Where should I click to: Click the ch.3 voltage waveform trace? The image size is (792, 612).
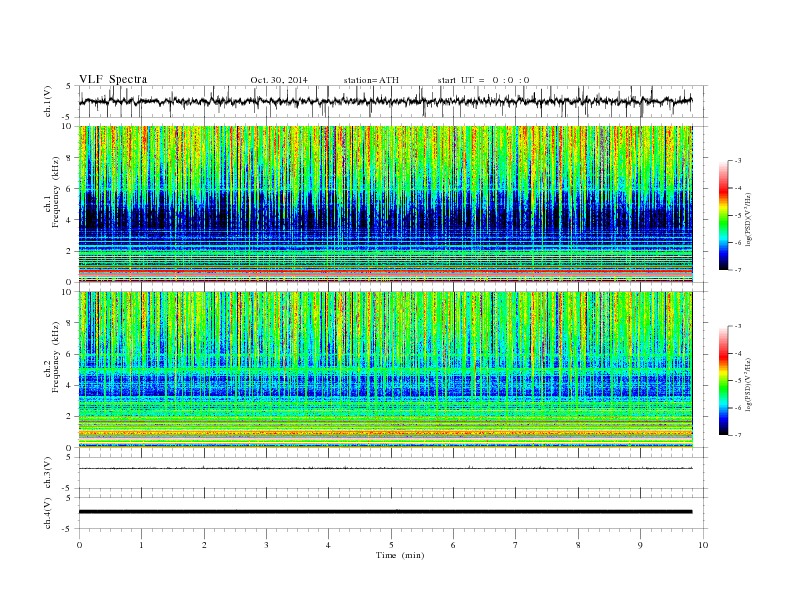point(385,468)
